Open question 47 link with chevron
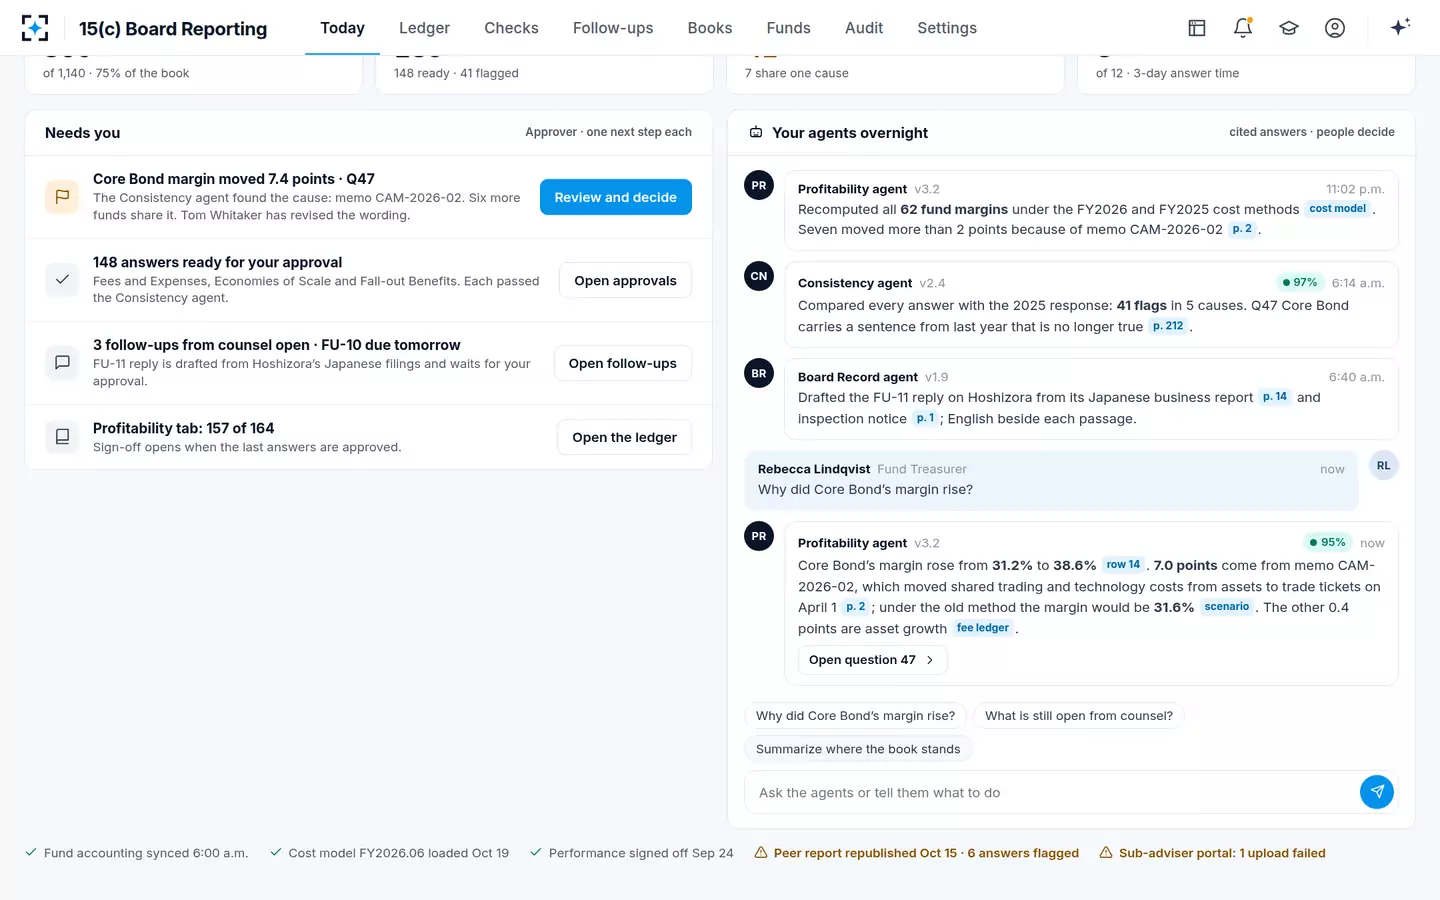This screenshot has height=900, width=1440. pyautogui.click(x=872, y=660)
